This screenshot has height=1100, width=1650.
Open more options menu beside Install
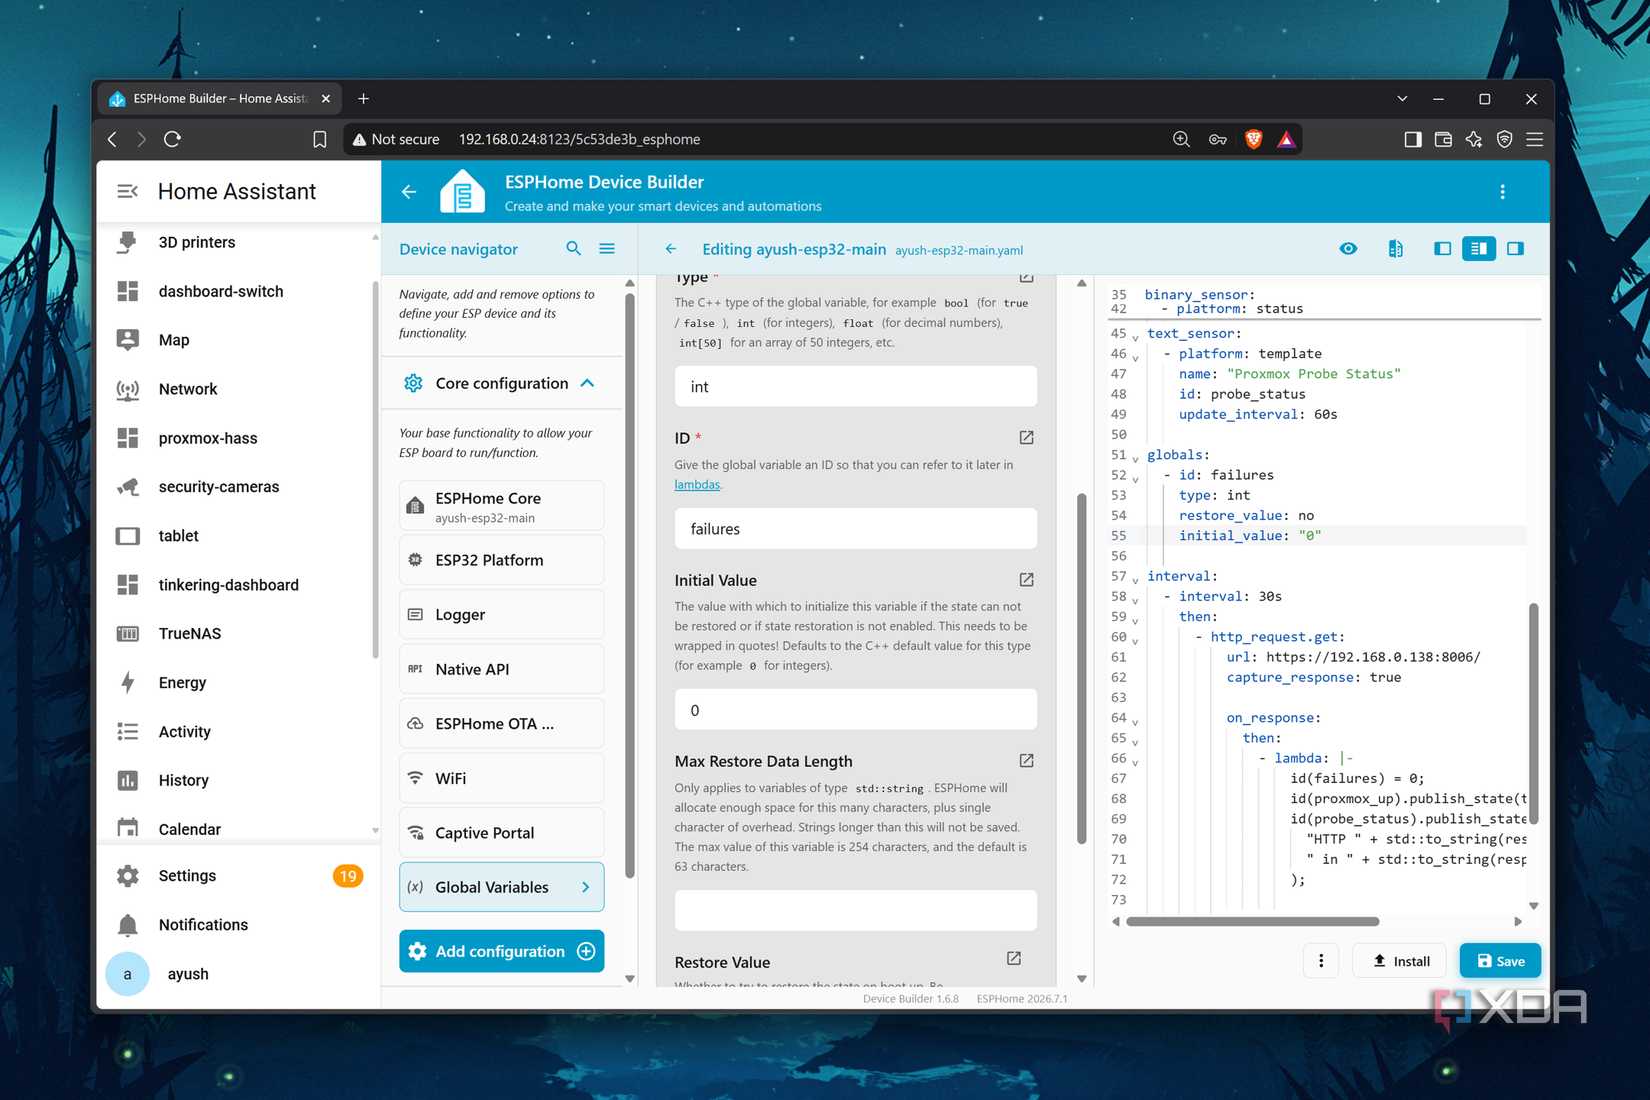(x=1321, y=961)
